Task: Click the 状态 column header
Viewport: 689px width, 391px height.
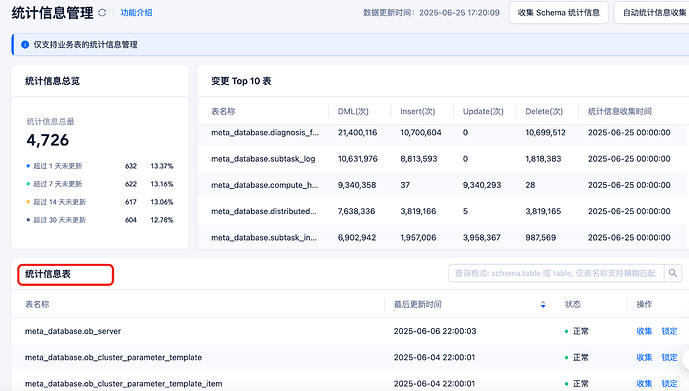Action: pyautogui.click(x=573, y=304)
